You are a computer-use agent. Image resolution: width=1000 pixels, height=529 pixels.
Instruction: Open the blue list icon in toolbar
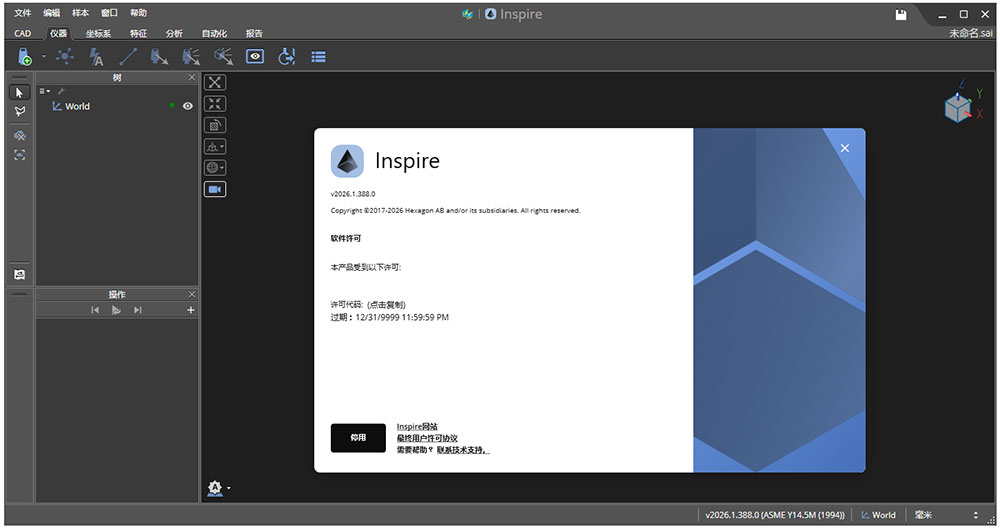point(318,57)
